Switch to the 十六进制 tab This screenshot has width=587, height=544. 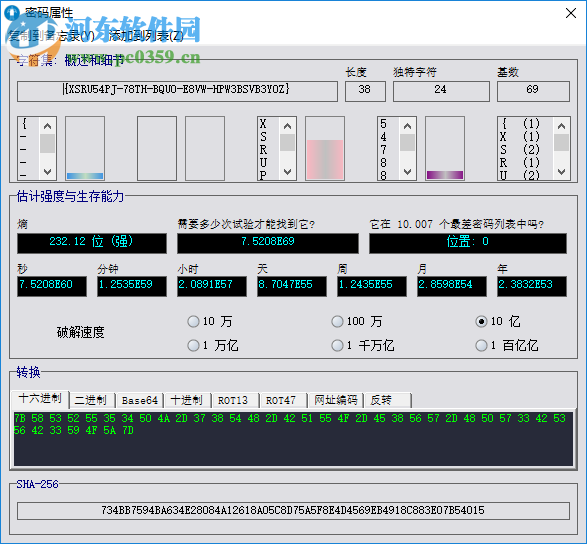pyautogui.click(x=40, y=399)
